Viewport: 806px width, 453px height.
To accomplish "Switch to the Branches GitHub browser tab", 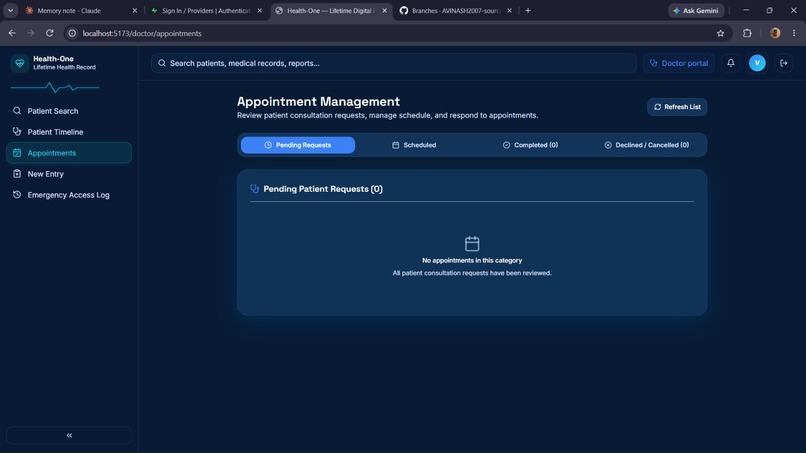I will click(456, 11).
